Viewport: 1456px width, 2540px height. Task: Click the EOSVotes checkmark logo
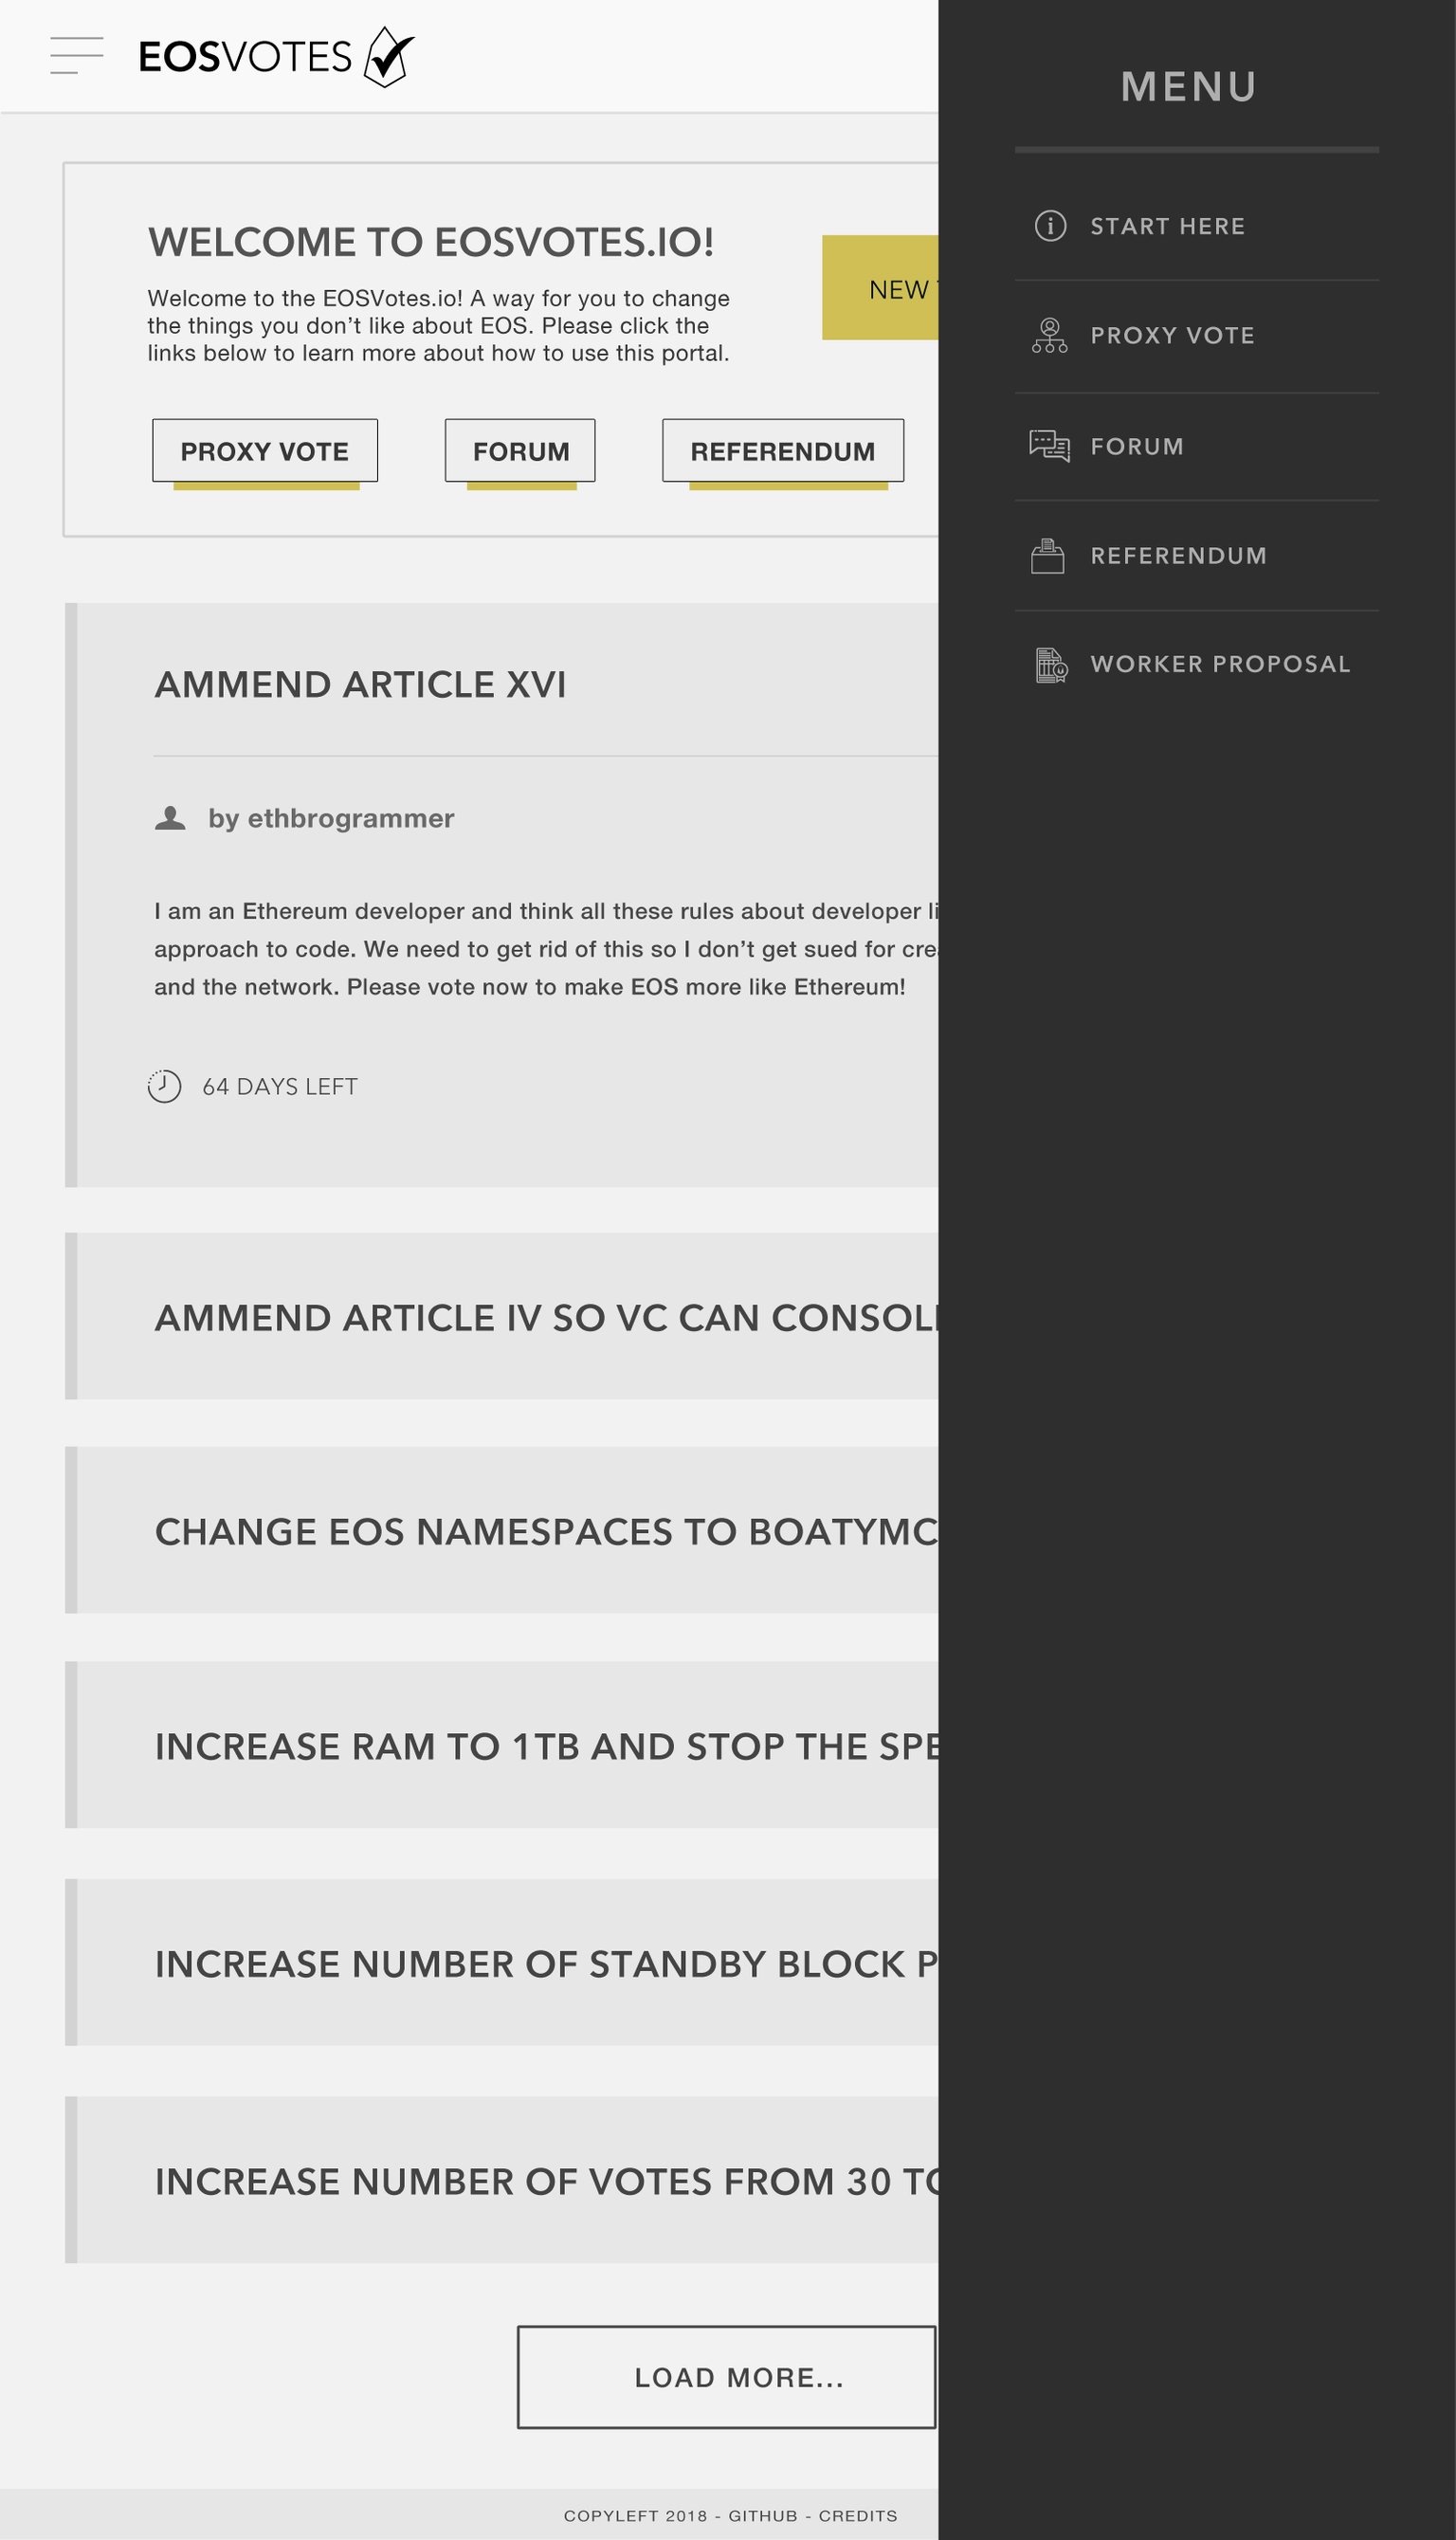click(x=389, y=57)
